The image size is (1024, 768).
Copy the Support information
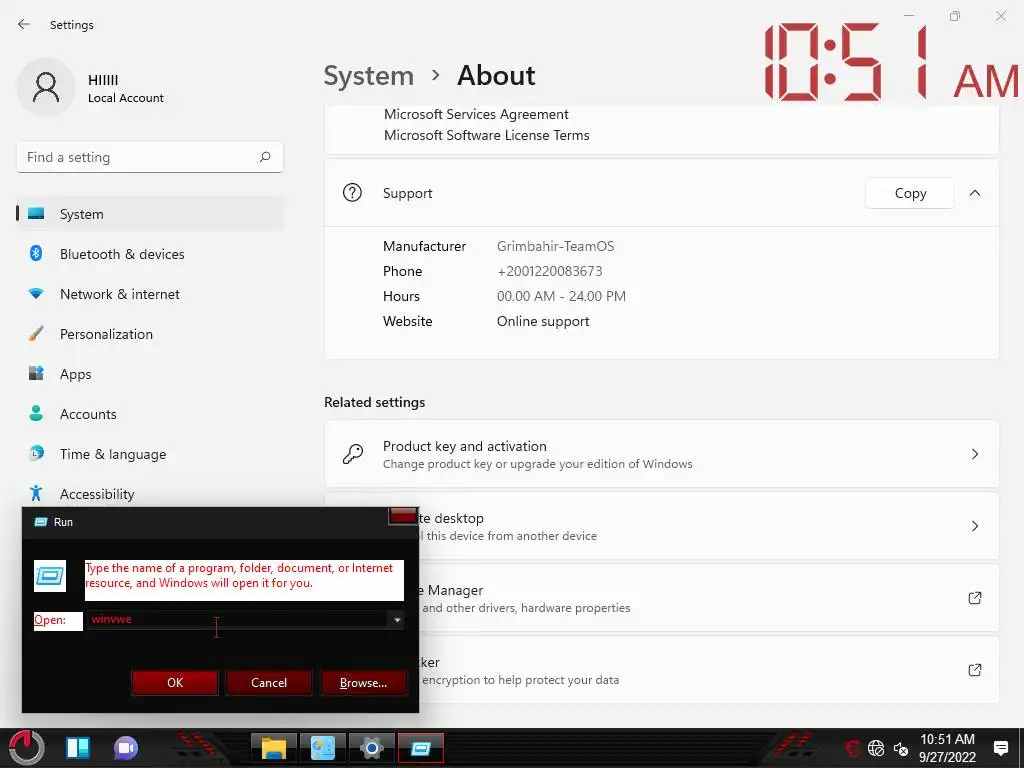910,193
